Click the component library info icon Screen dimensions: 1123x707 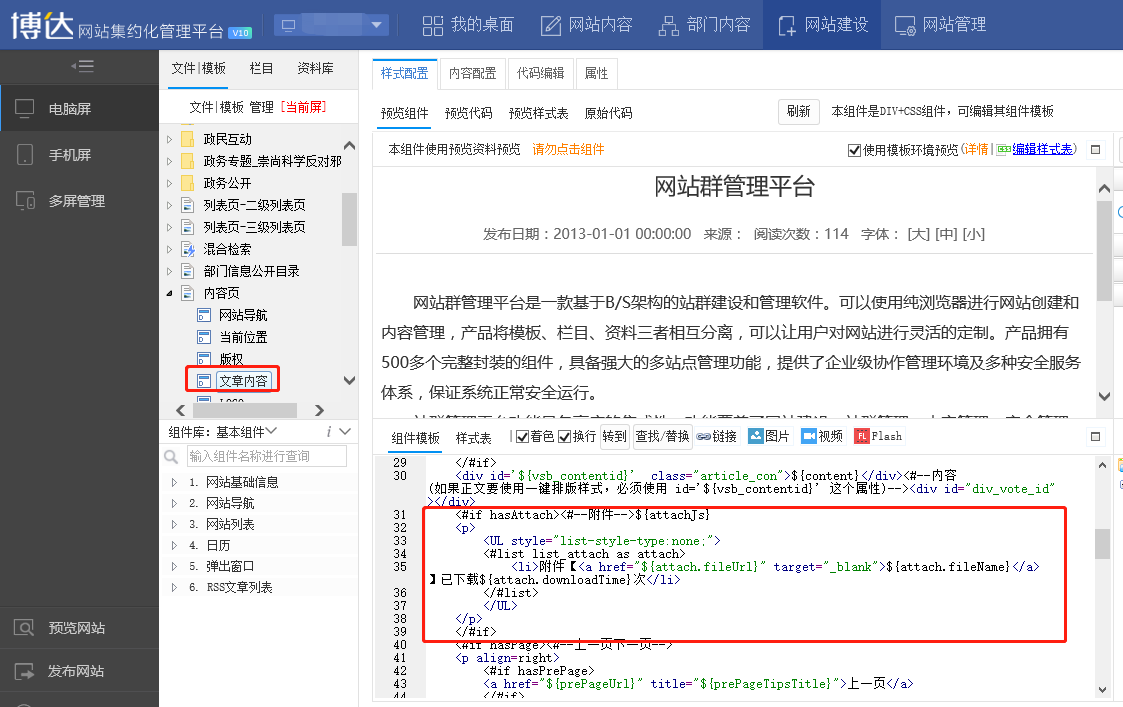click(328, 432)
